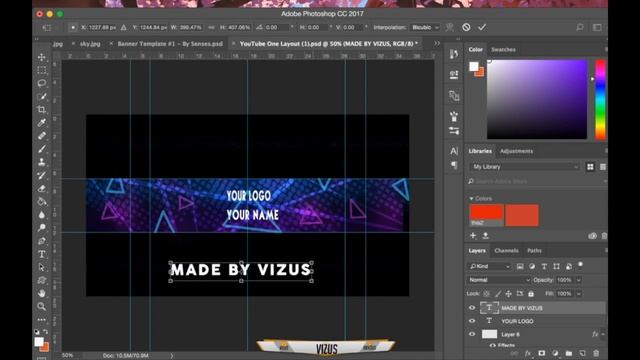Viewport: 640px width, 360px height.
Task: Select the Hand tool
Action: (x=42, y=293)
